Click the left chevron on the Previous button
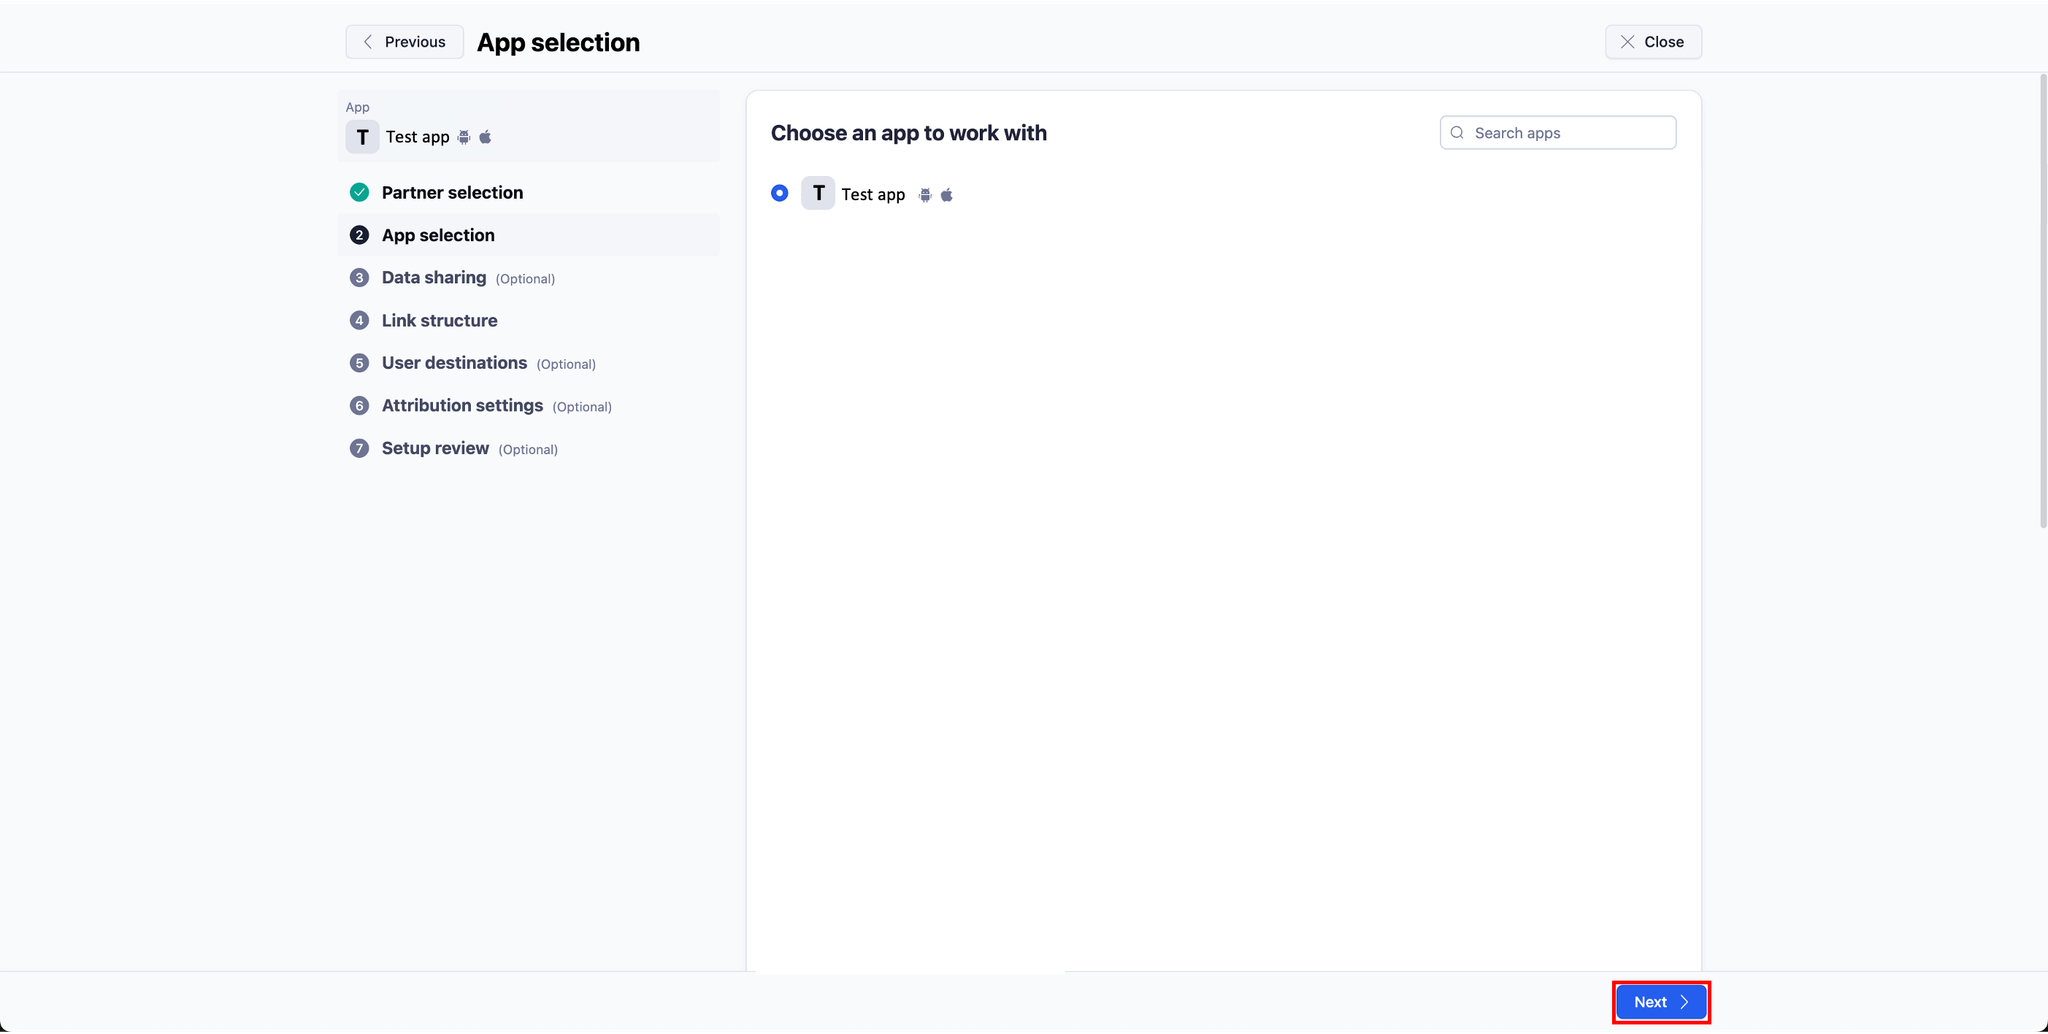Viewport: 2048px width, 1034px height. click(x=368, y=42)
